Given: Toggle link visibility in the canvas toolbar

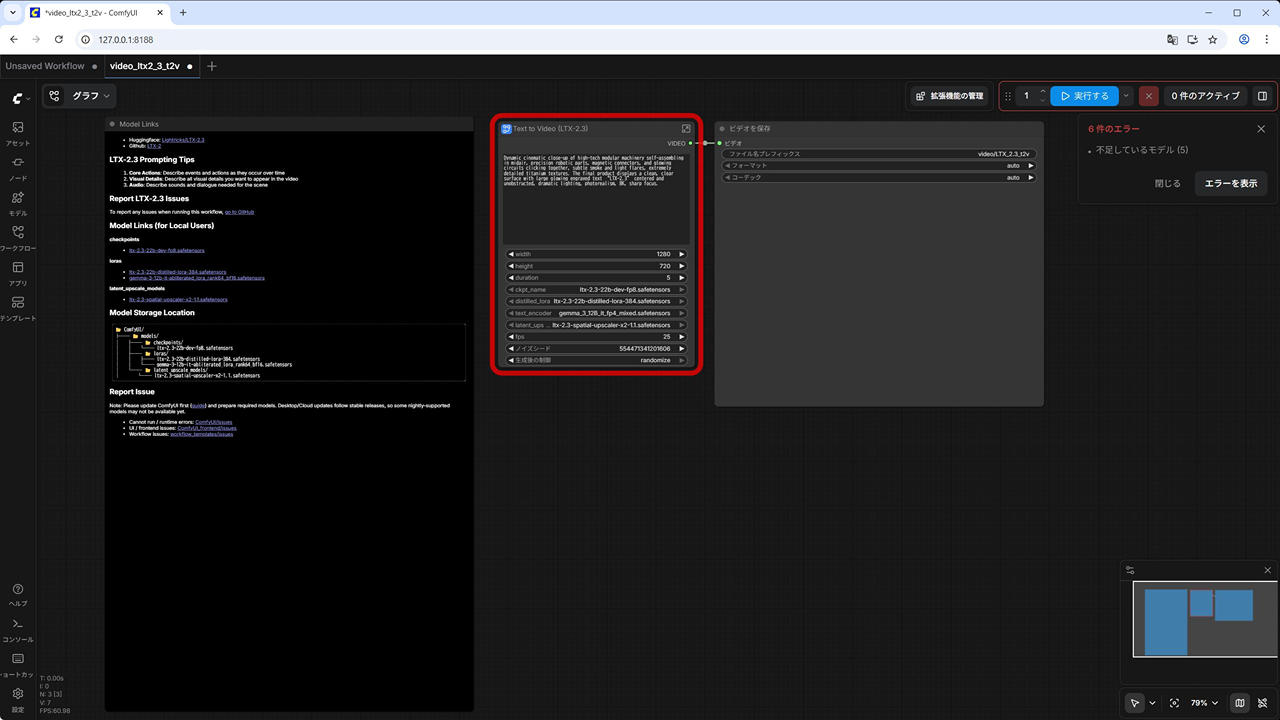Looking at the screenshot, I should point(1264,703).
